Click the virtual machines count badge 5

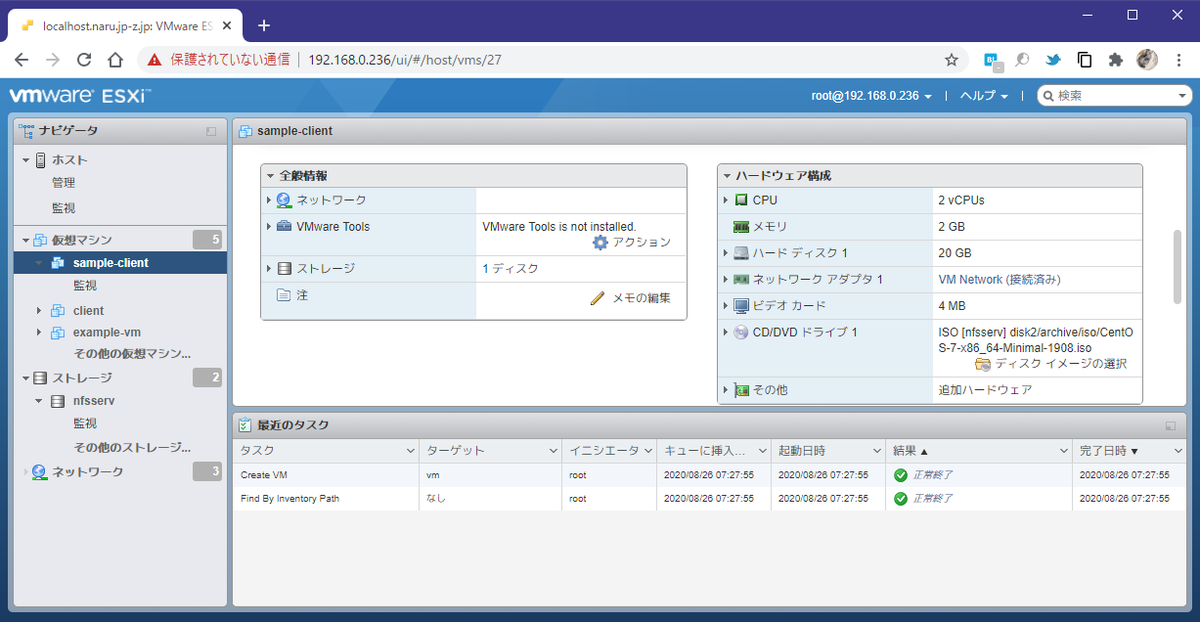tap(207, 240)
